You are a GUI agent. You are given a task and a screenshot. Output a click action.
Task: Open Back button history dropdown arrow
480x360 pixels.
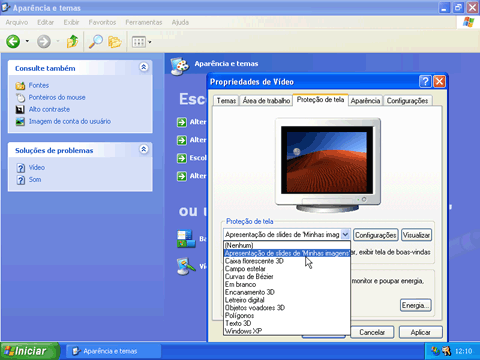point(27,42)
